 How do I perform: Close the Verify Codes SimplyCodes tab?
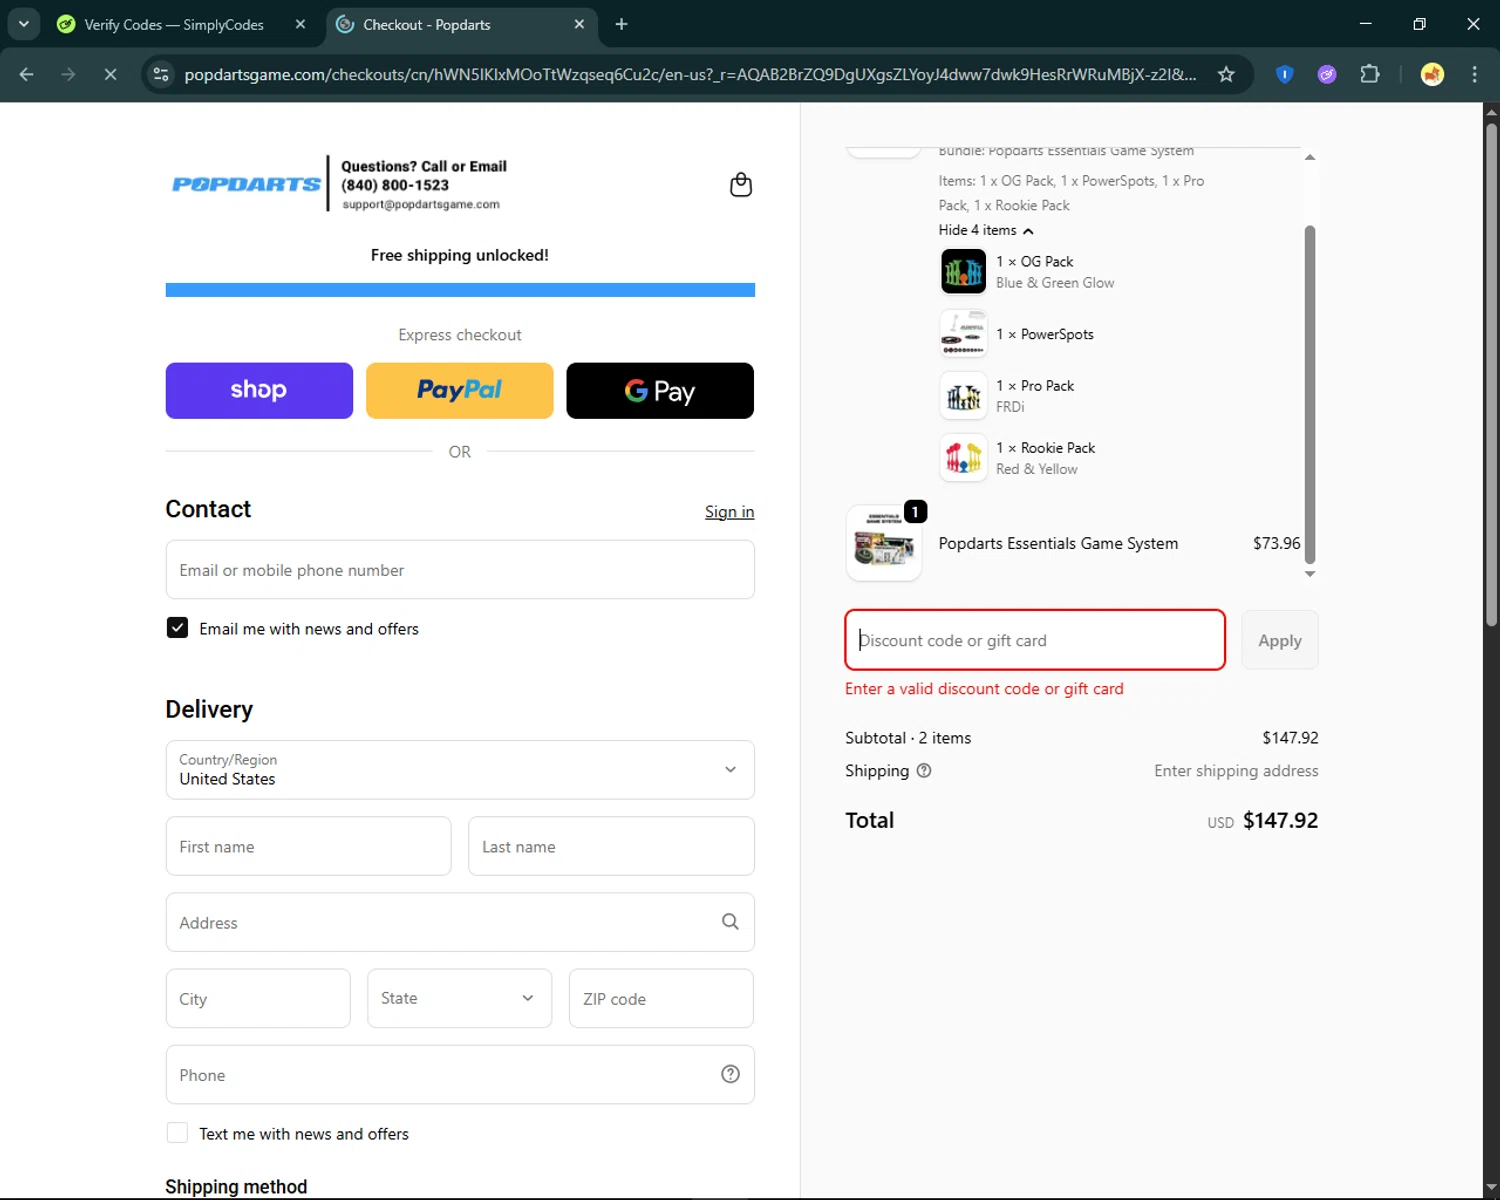point(300,24)
